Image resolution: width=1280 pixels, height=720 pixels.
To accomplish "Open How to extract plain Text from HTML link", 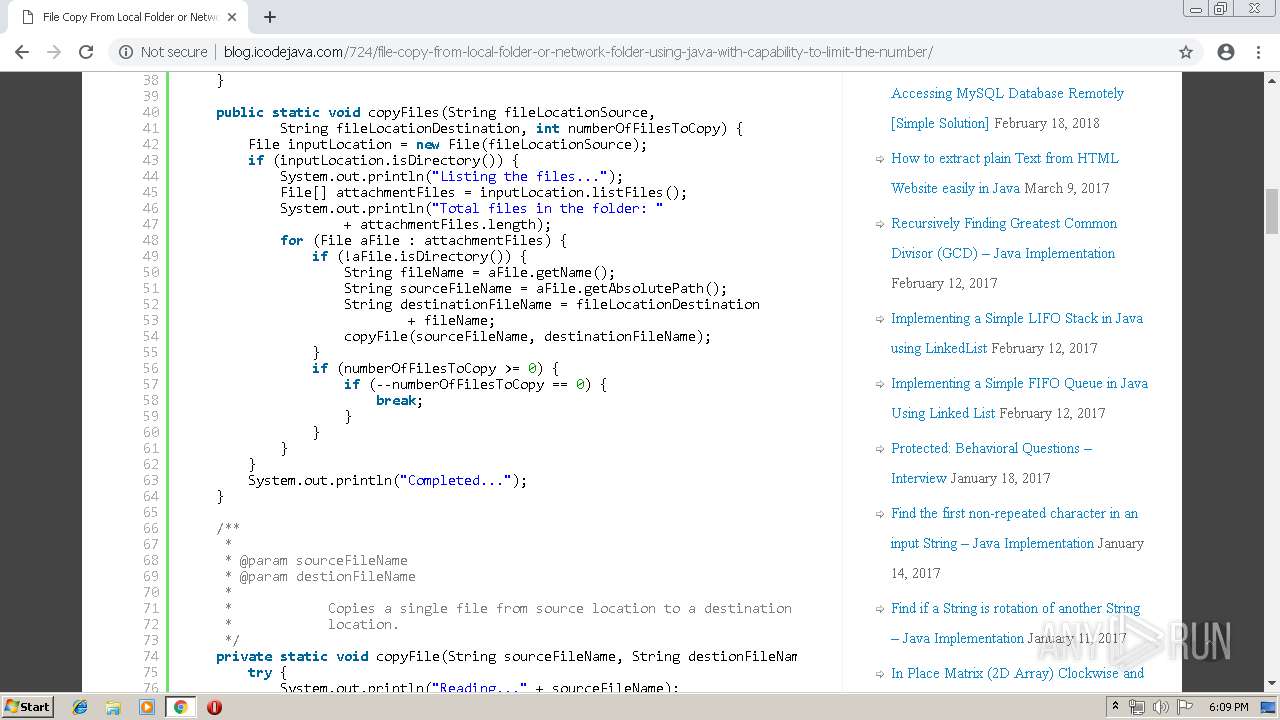I will pyautogui.click(x=1004, y=173).
